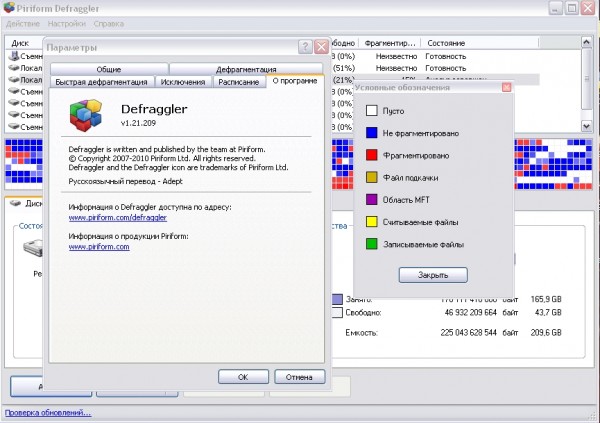Click the Русскоязычный перевод - Adept text

pos(126,181)
